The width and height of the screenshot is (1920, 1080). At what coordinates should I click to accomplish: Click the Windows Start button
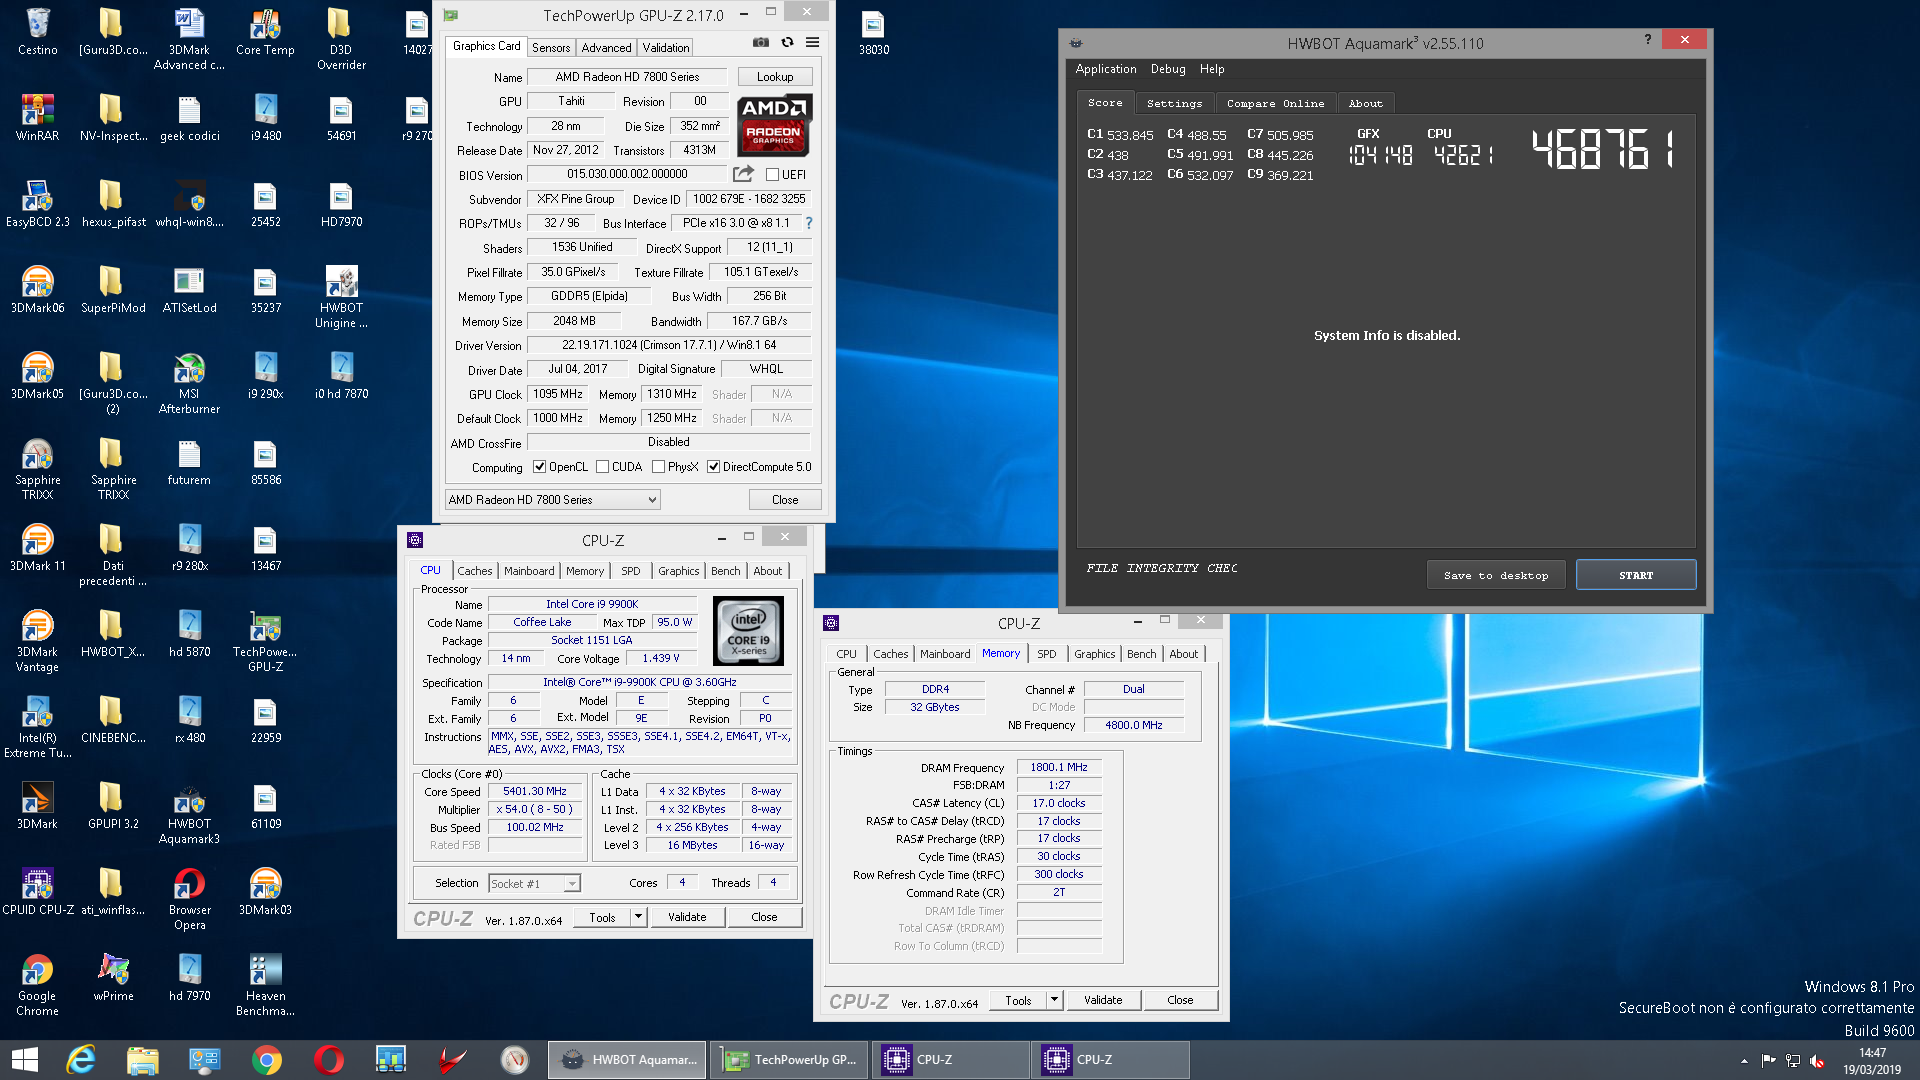24,1060
